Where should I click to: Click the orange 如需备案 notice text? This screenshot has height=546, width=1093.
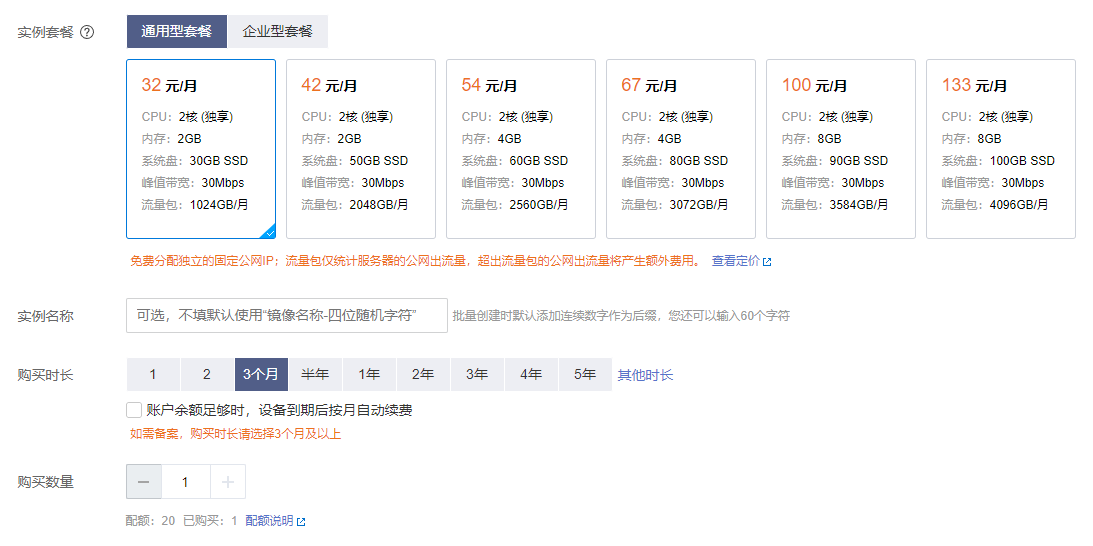point(236,434)
